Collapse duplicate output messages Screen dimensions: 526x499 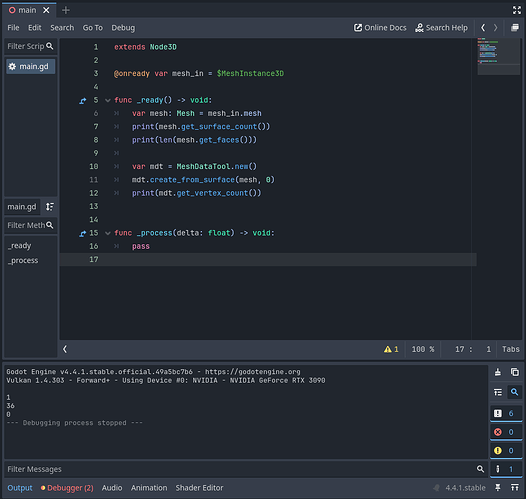pos(498,392)
